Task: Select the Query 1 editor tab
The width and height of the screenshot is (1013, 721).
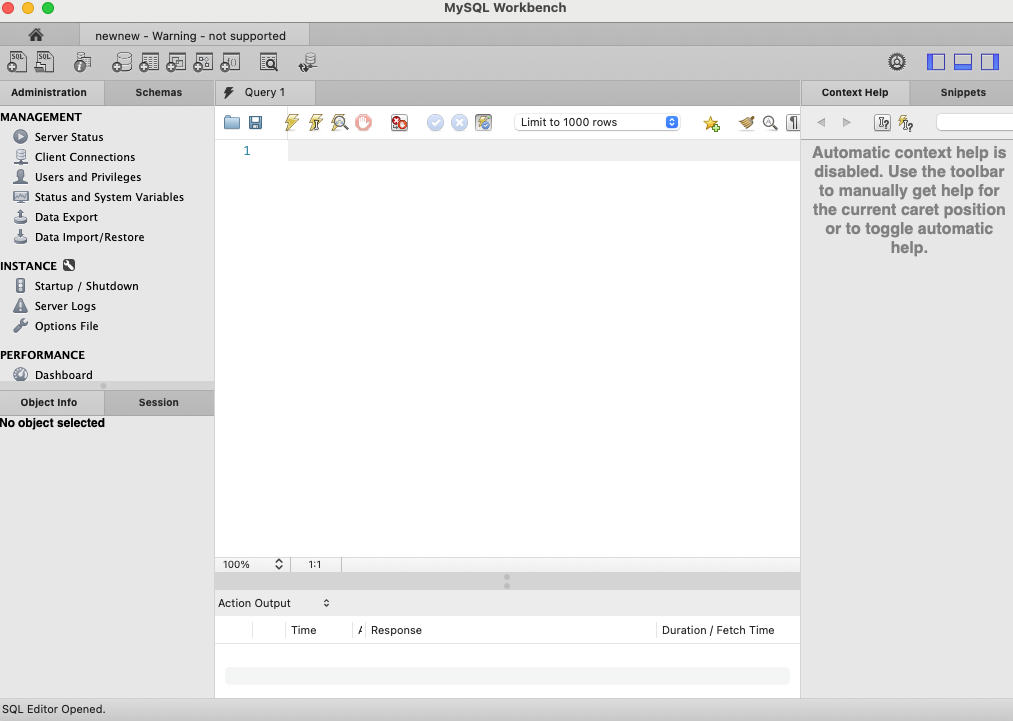Action: [x=265, y=92]
